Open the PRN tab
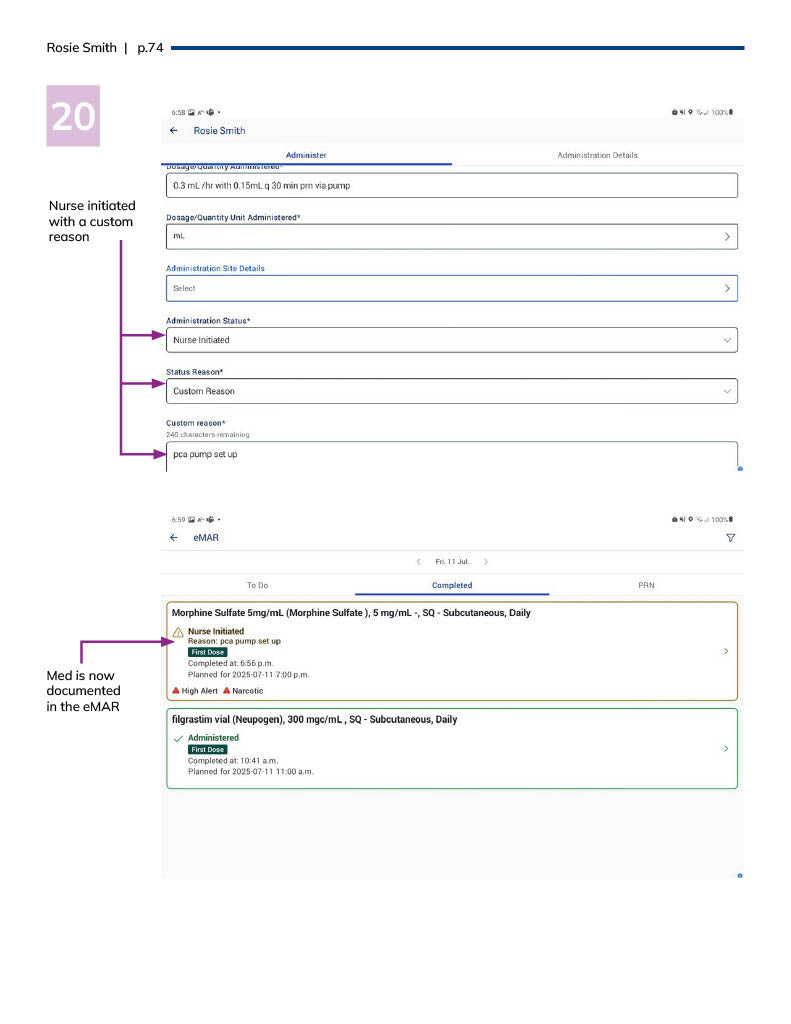 coord(646,585)
